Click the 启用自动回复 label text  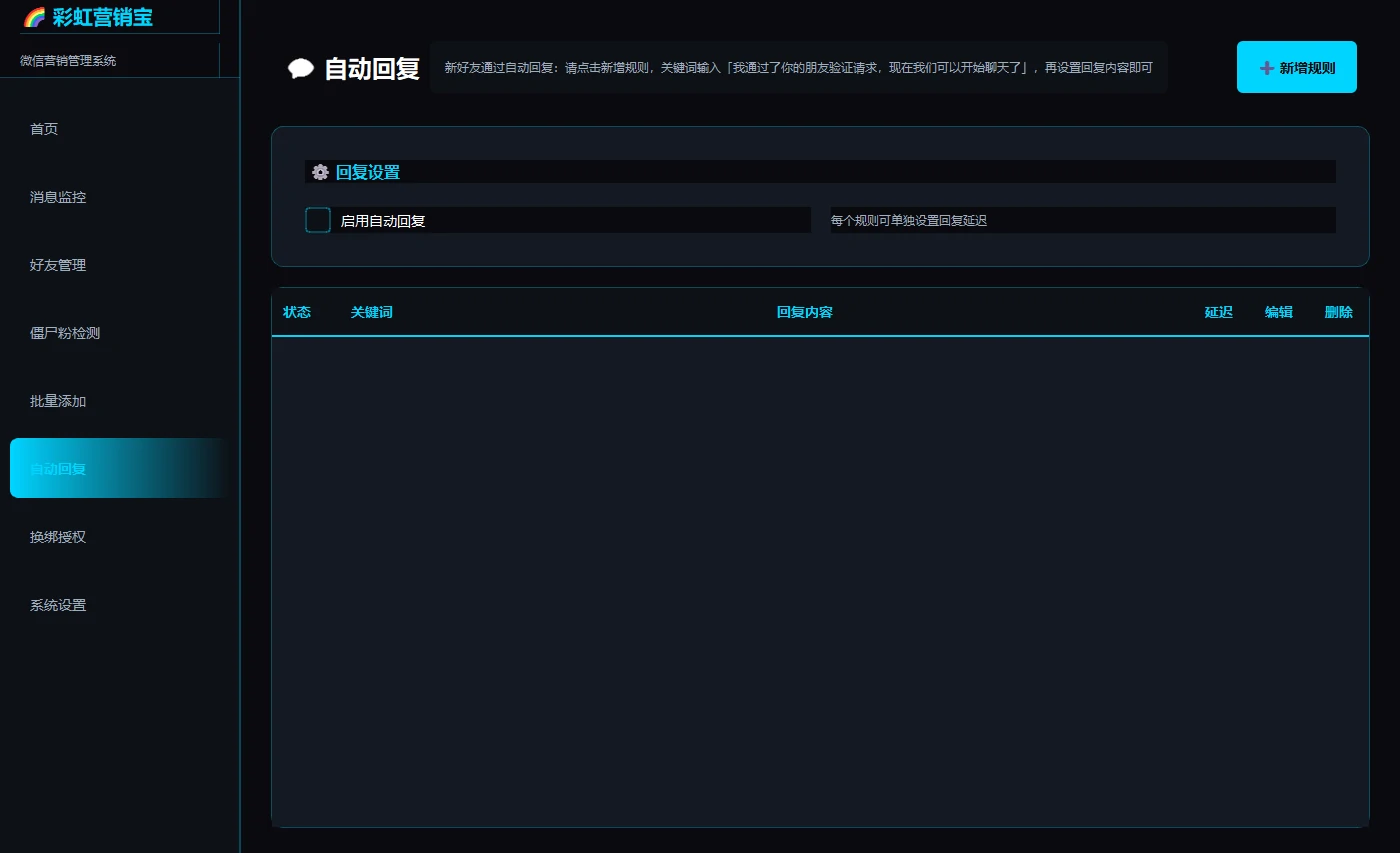pyautogui.click(x=383, y=221)
